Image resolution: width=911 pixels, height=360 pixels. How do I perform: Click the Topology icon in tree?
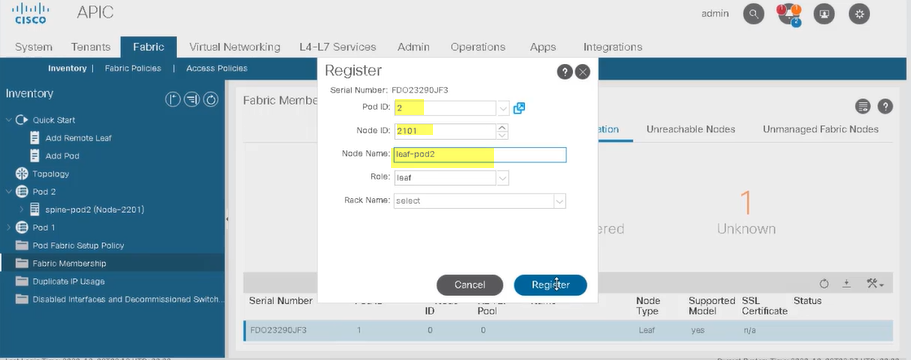pos(21,174)
